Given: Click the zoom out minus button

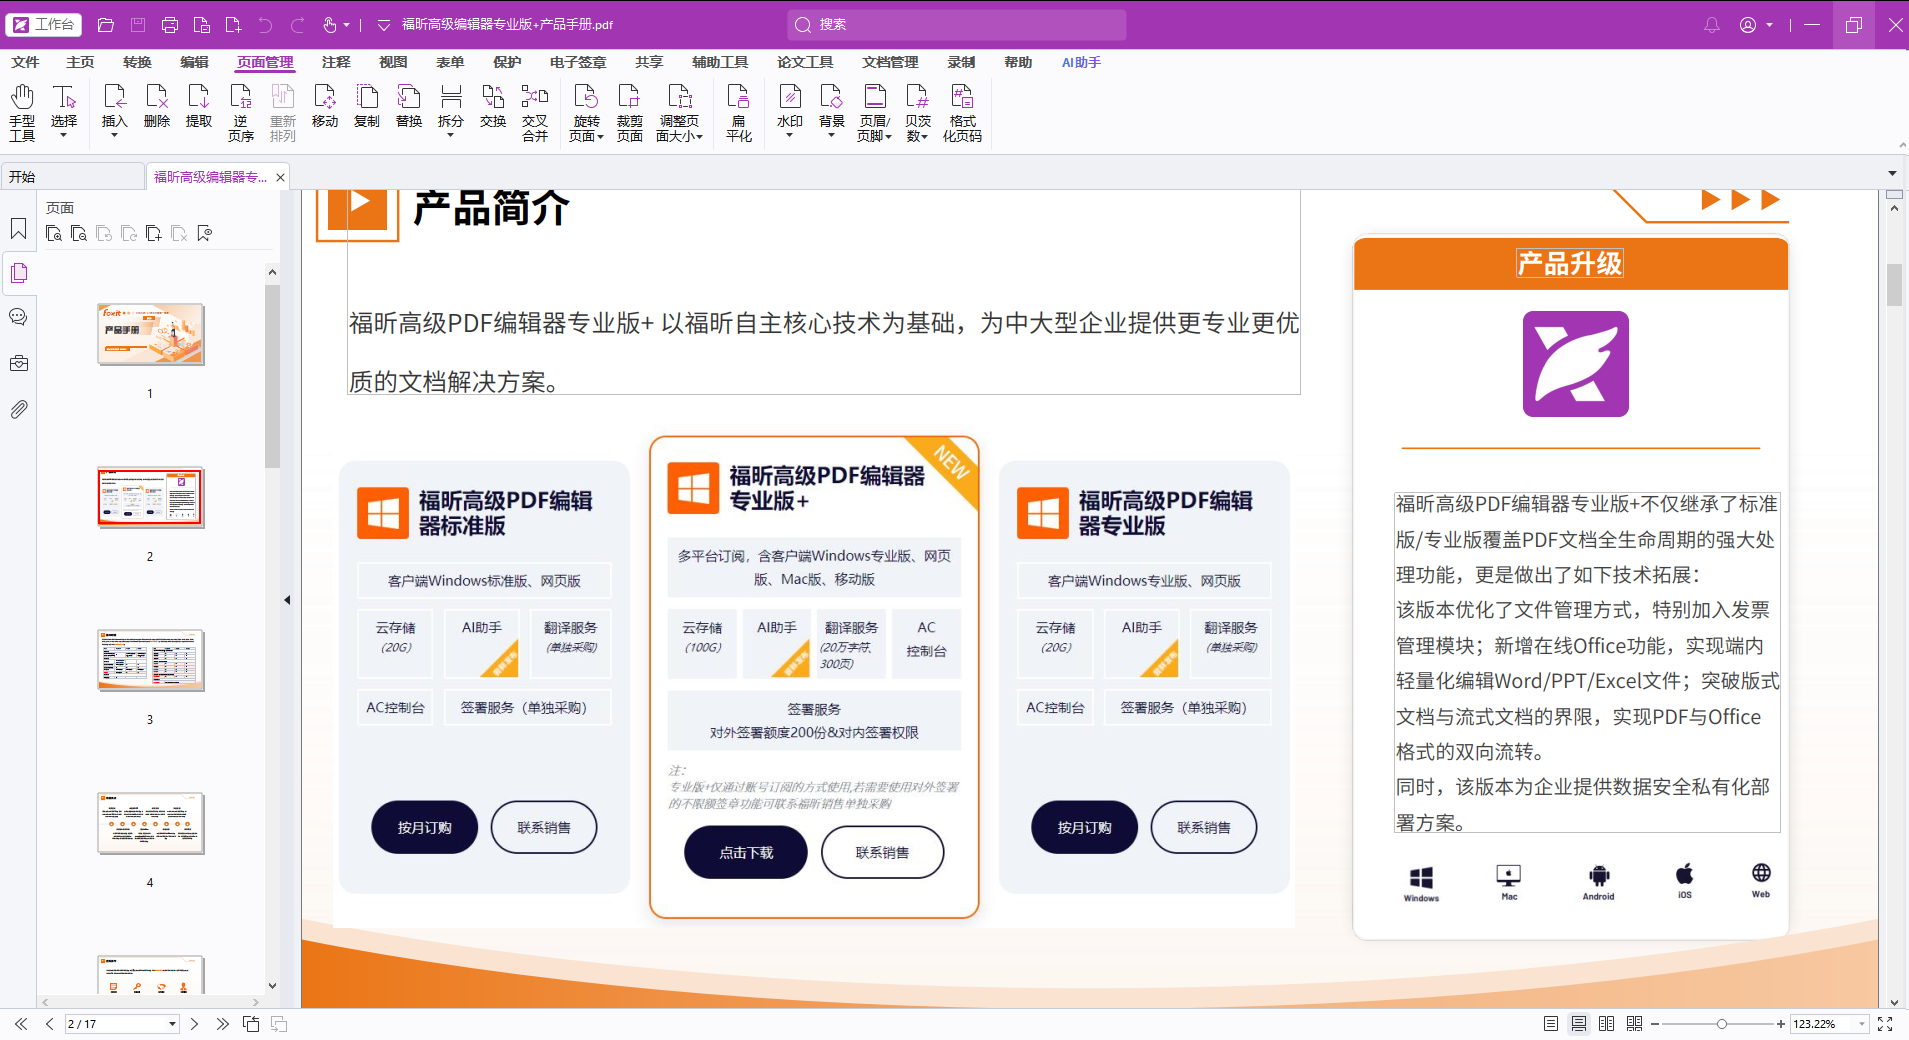Looking at the screenshot, I should click(x=1655, y=1024).
